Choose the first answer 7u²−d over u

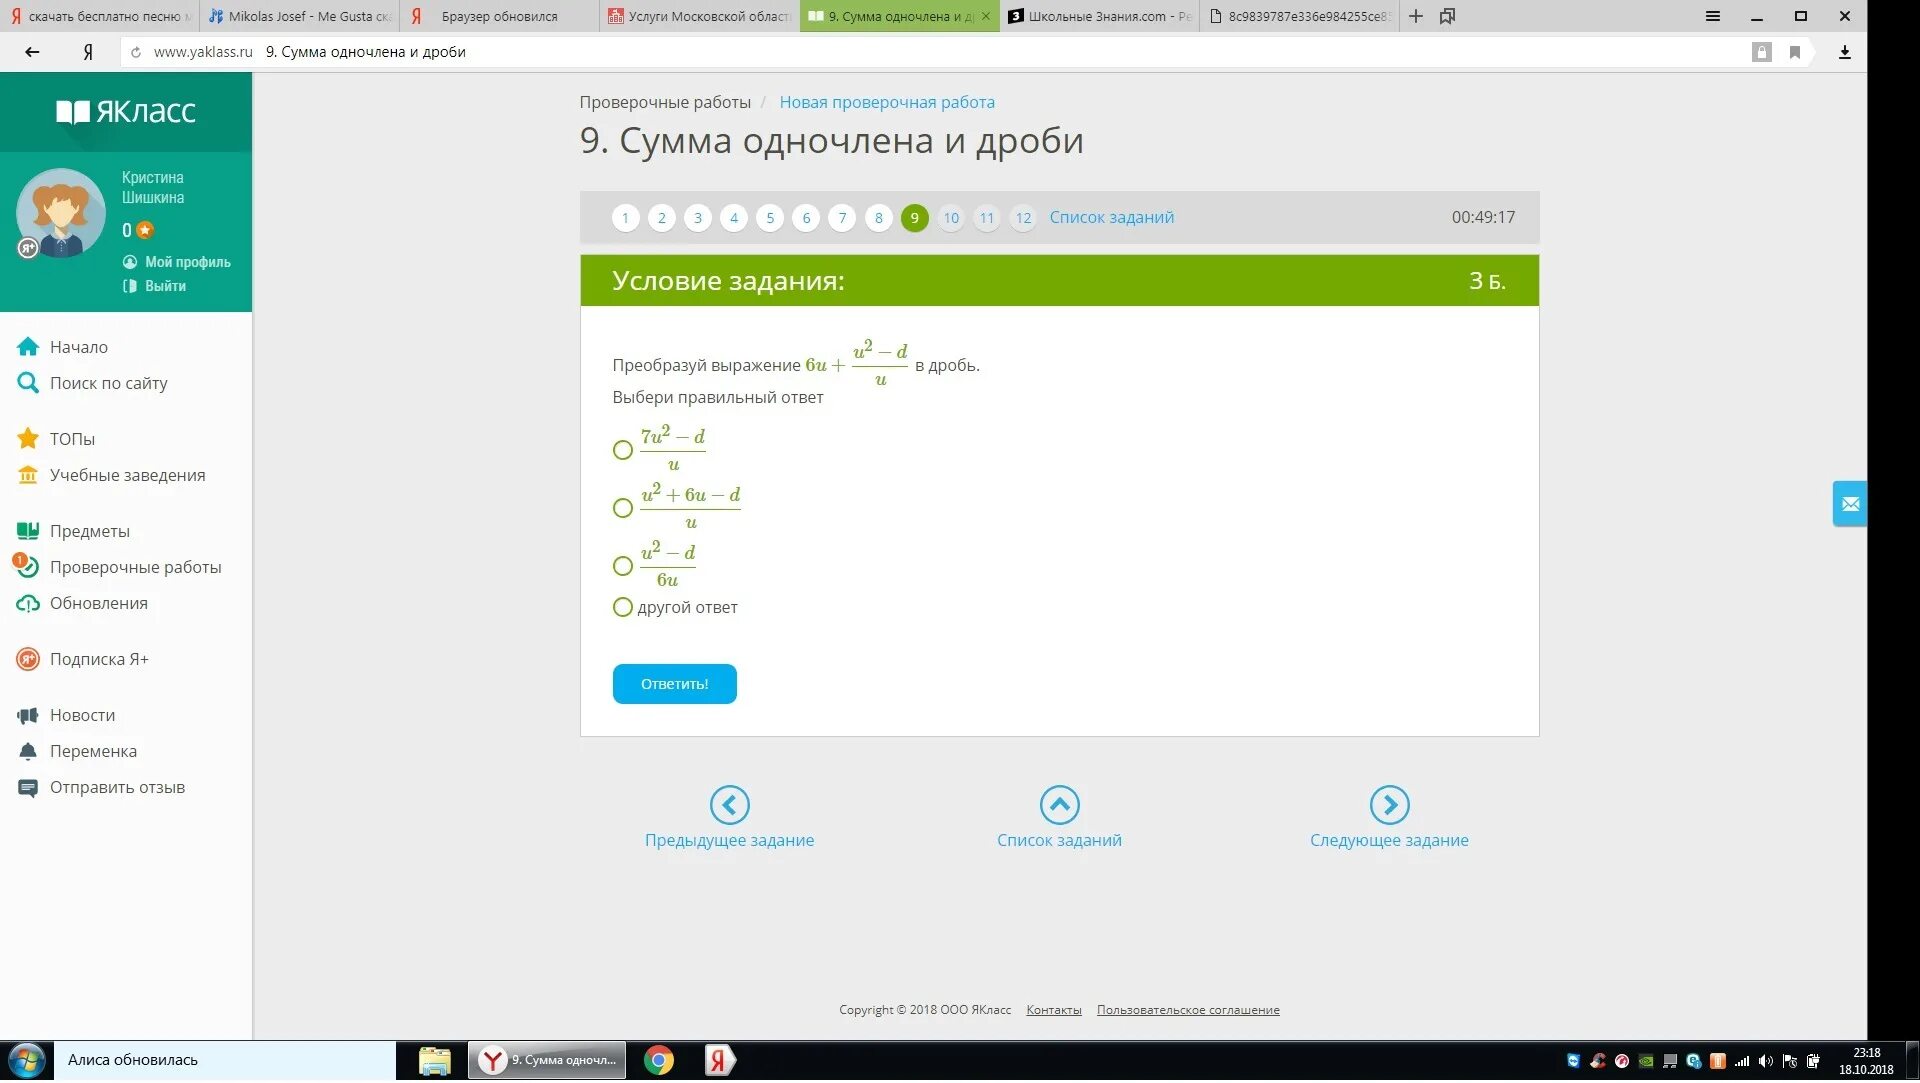[623, 450]
